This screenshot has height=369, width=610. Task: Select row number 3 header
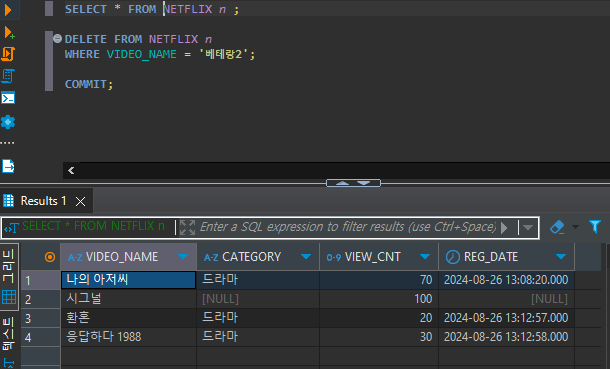(x=40, y=318)
